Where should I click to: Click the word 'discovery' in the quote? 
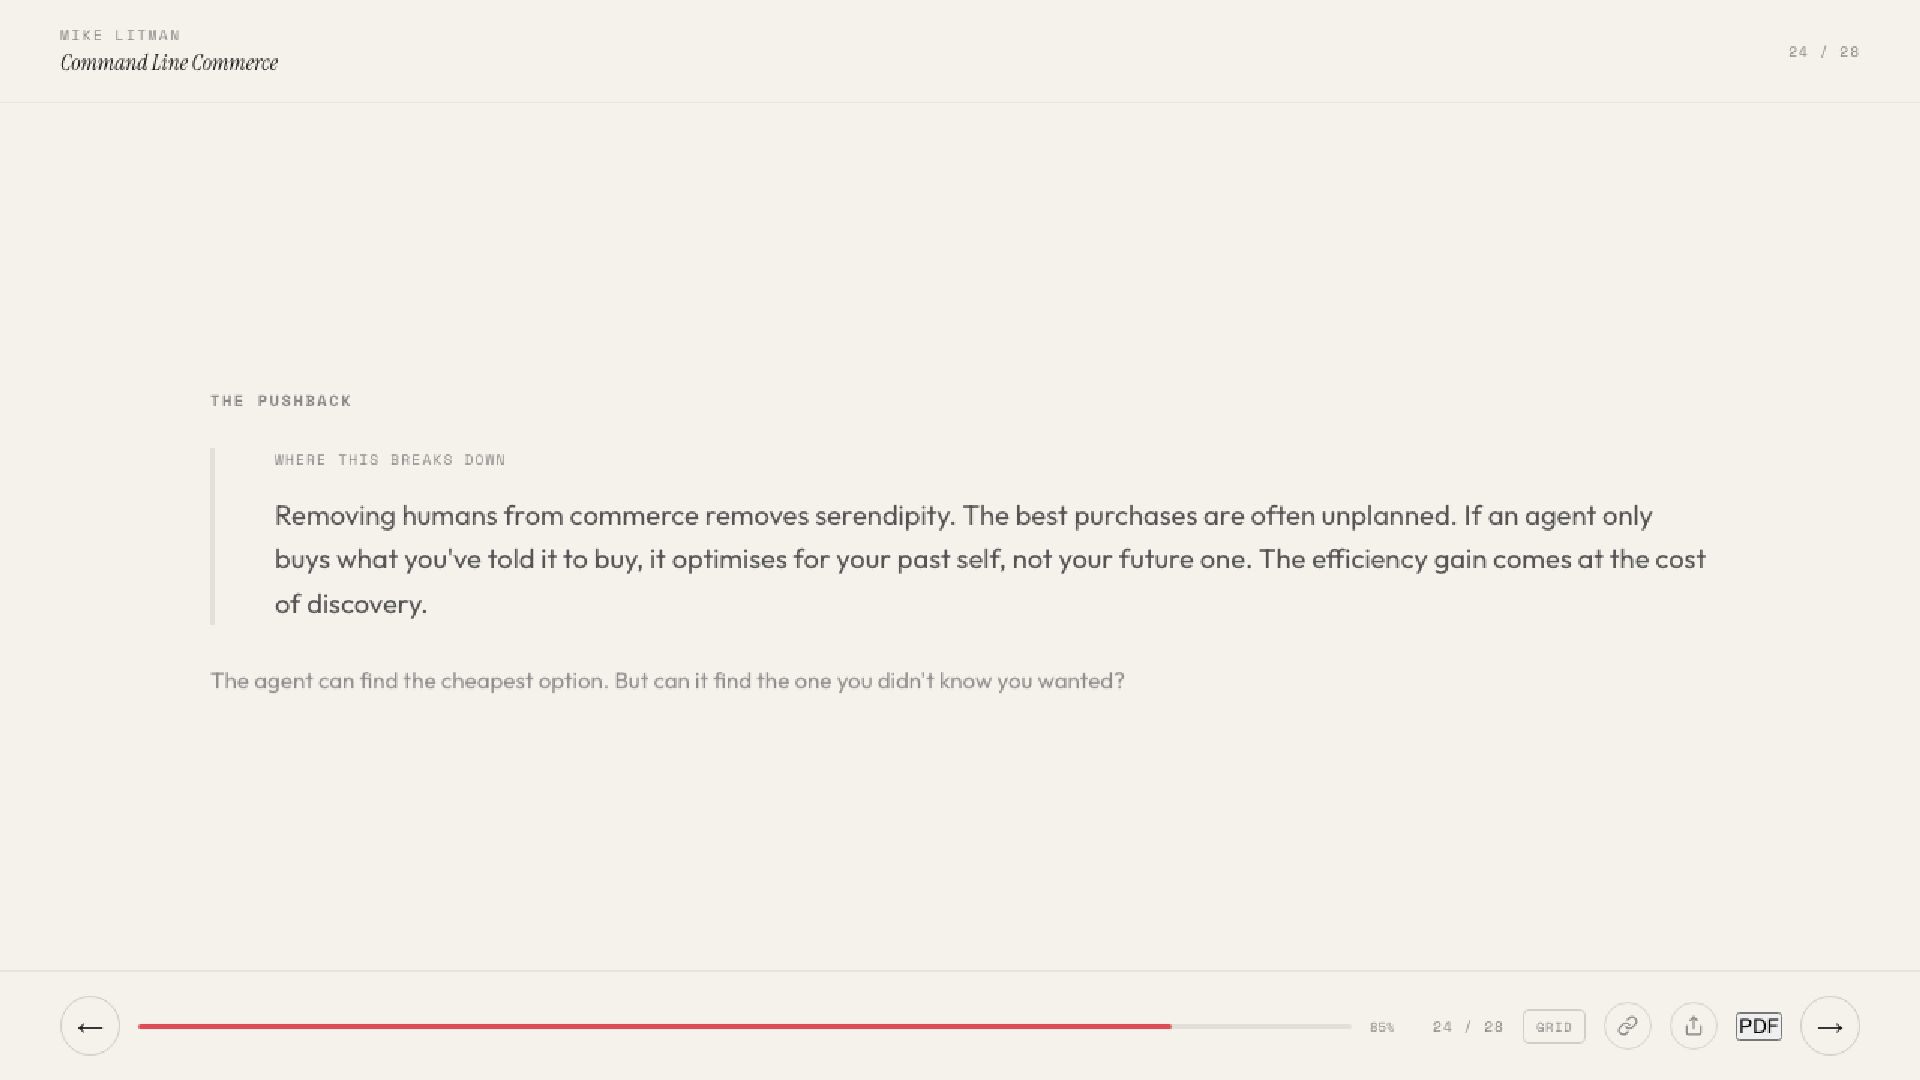click(364, 604)
